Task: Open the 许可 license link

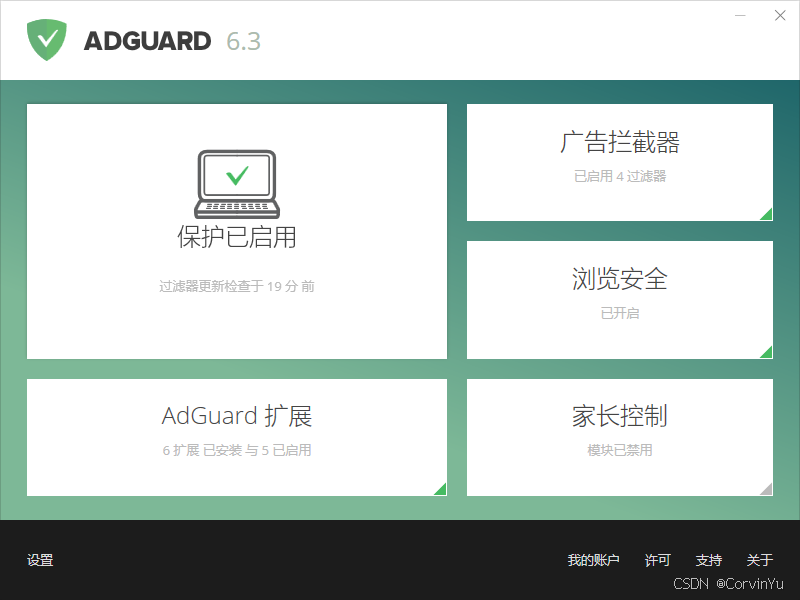Action: click(x=658, y=560)
